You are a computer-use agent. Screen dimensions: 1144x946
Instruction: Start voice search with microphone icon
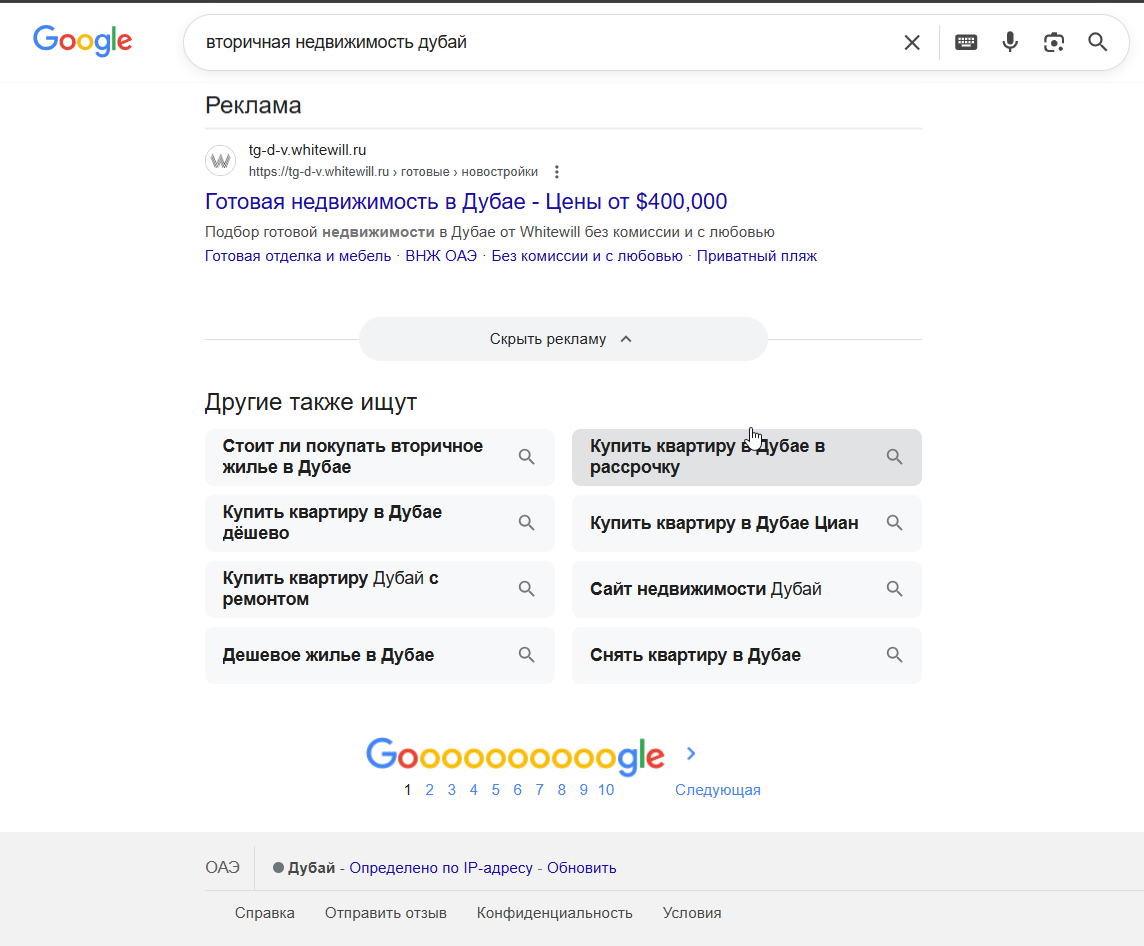(x=1010, y=42)
